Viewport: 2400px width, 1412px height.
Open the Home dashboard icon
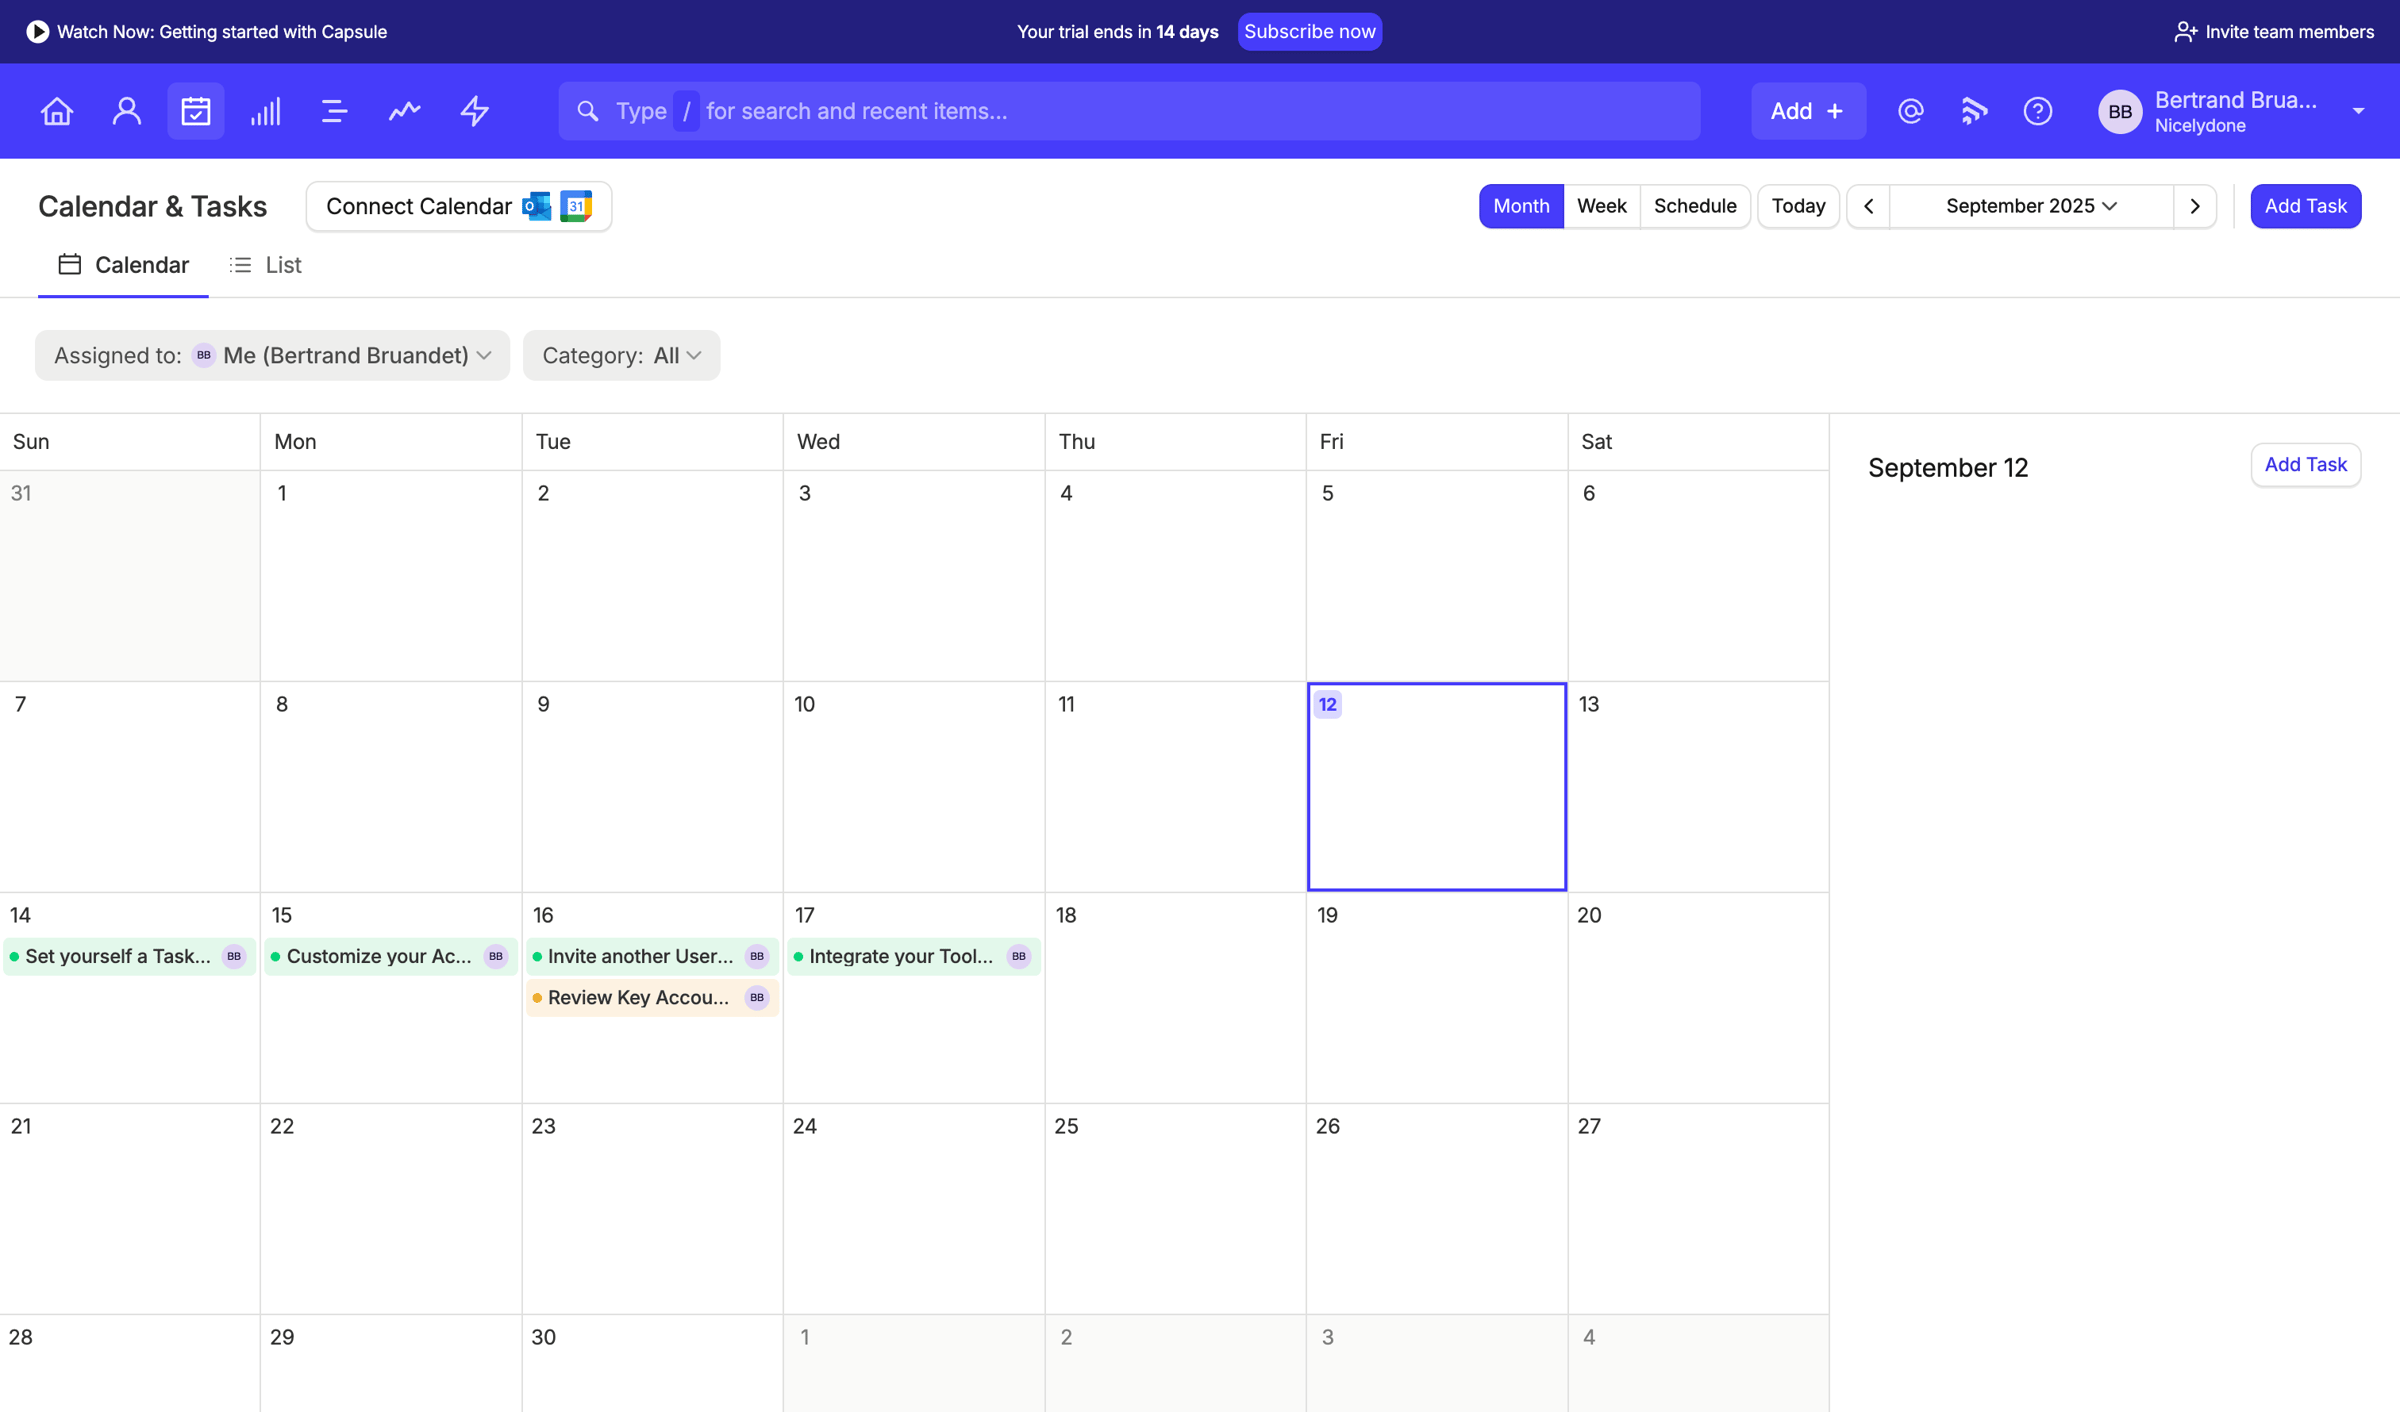57,111
